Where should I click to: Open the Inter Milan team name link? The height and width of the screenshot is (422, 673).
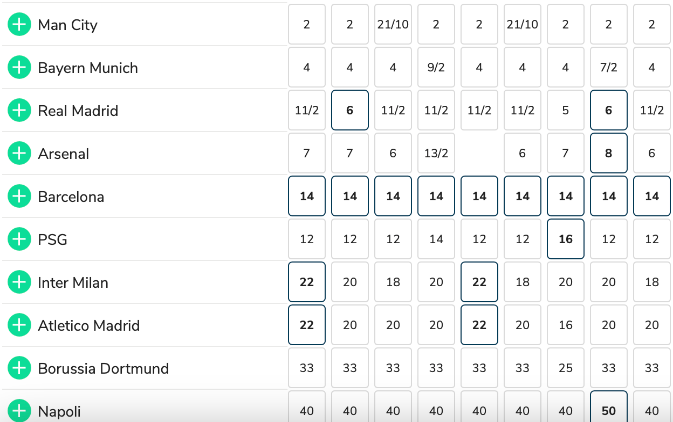73,283
